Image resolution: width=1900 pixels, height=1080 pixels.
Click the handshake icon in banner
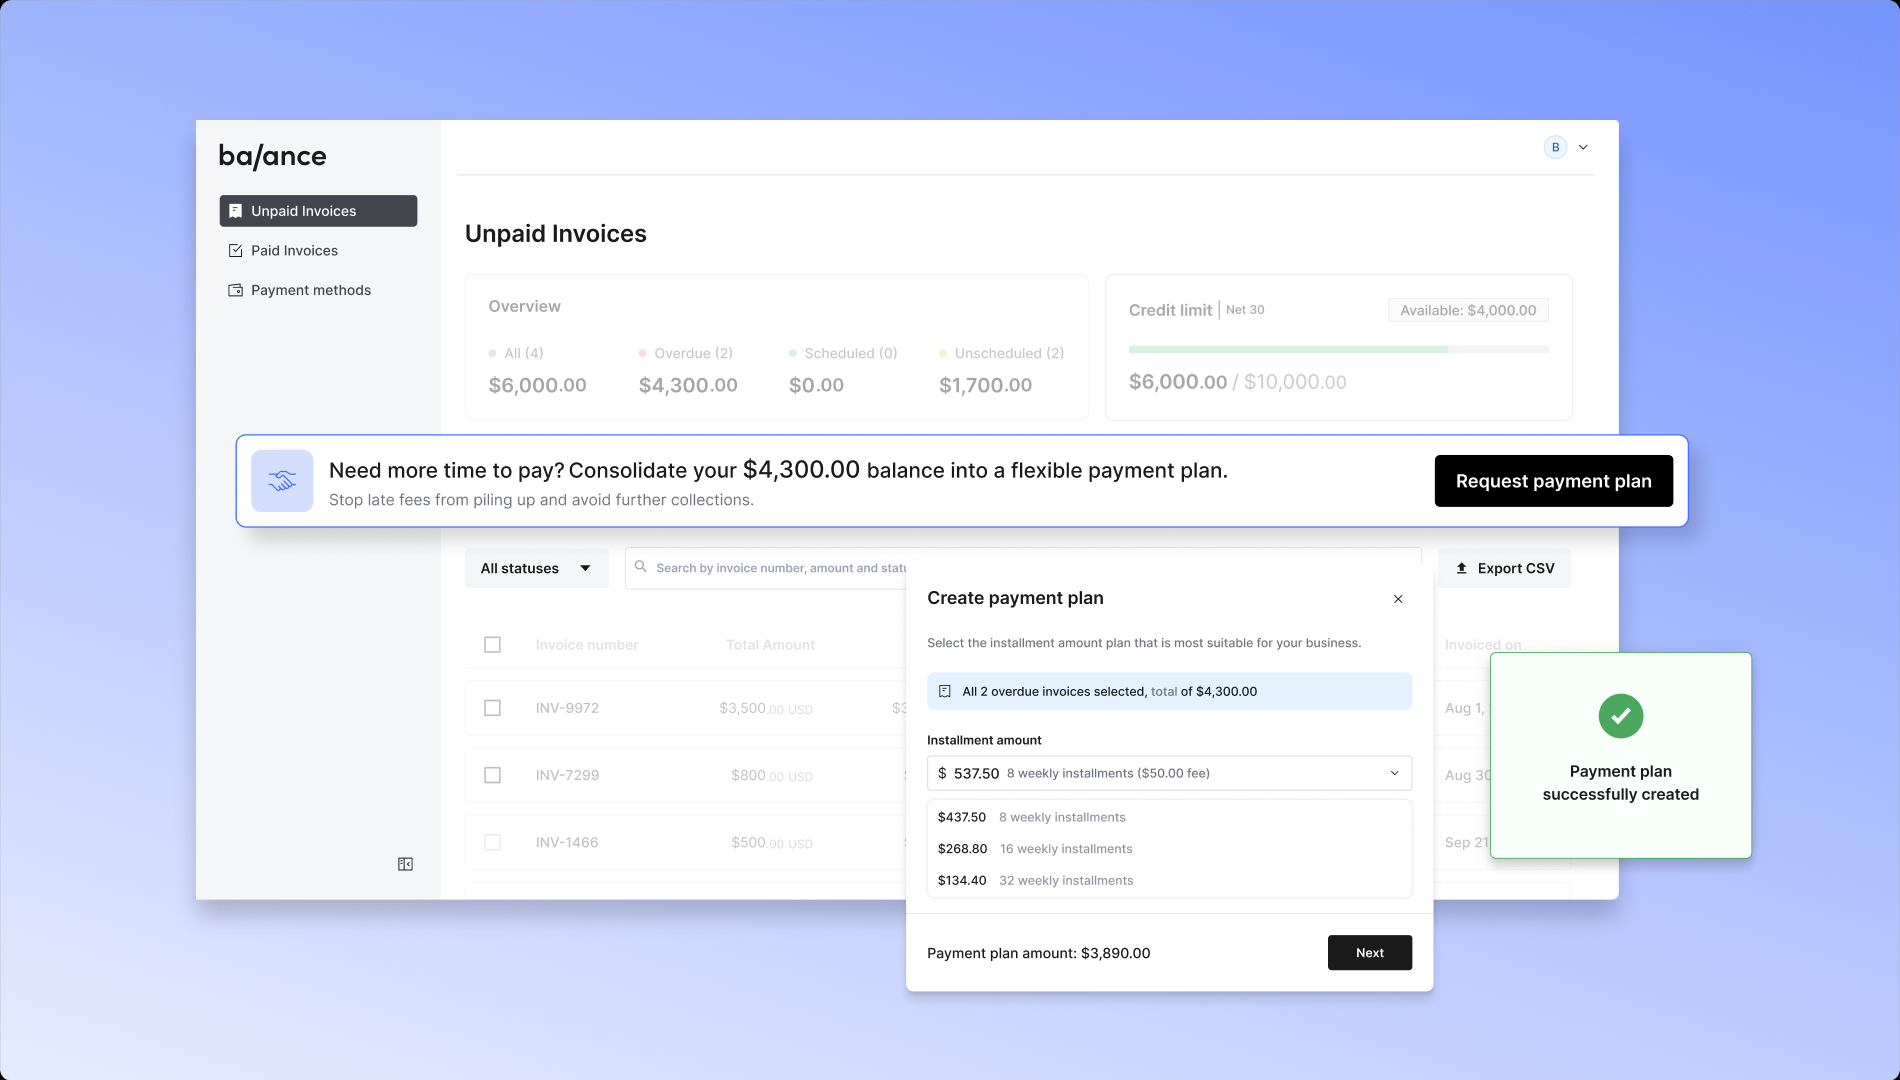[x=282, y=481]
